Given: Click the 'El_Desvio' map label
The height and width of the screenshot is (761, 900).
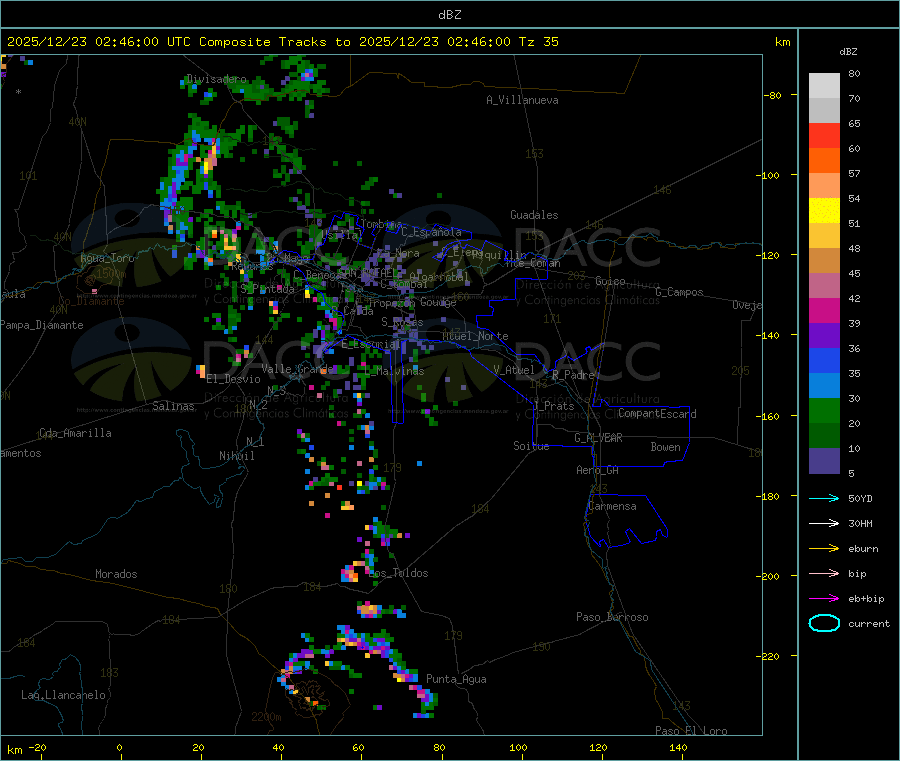Looking at the screenshot, I should 233,379.
